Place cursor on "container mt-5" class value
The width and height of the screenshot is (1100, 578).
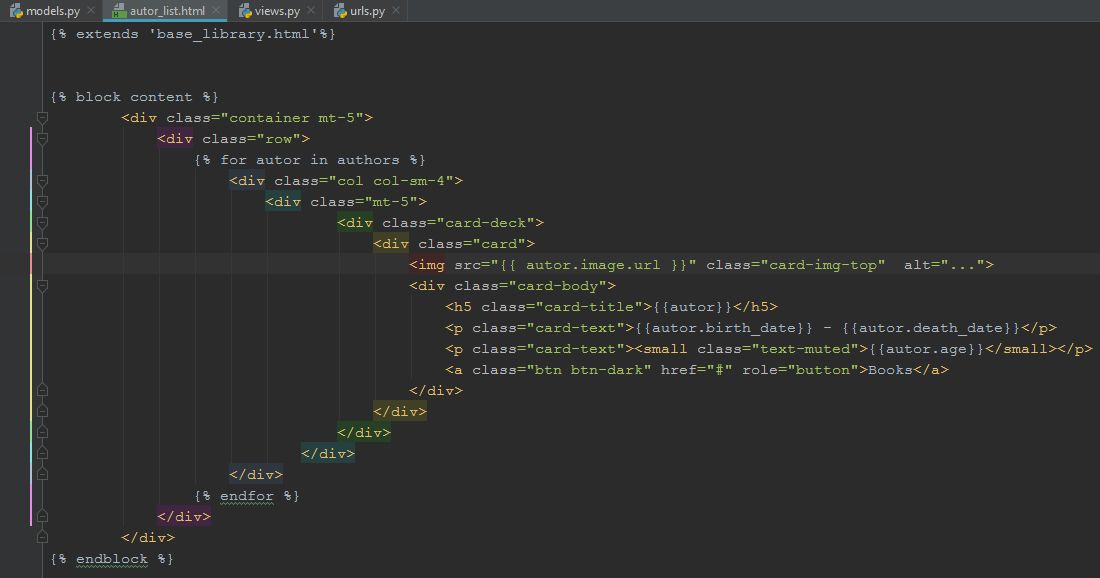pyautogui.click(x=292, y=118)
